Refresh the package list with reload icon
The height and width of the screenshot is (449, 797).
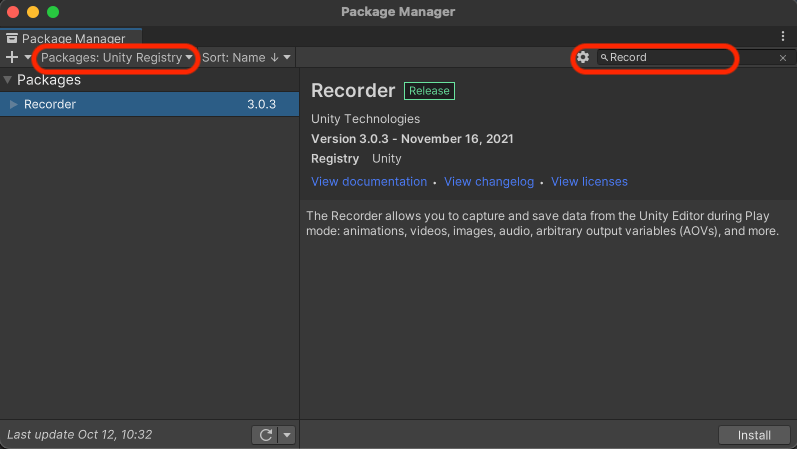tap(265, 435)
